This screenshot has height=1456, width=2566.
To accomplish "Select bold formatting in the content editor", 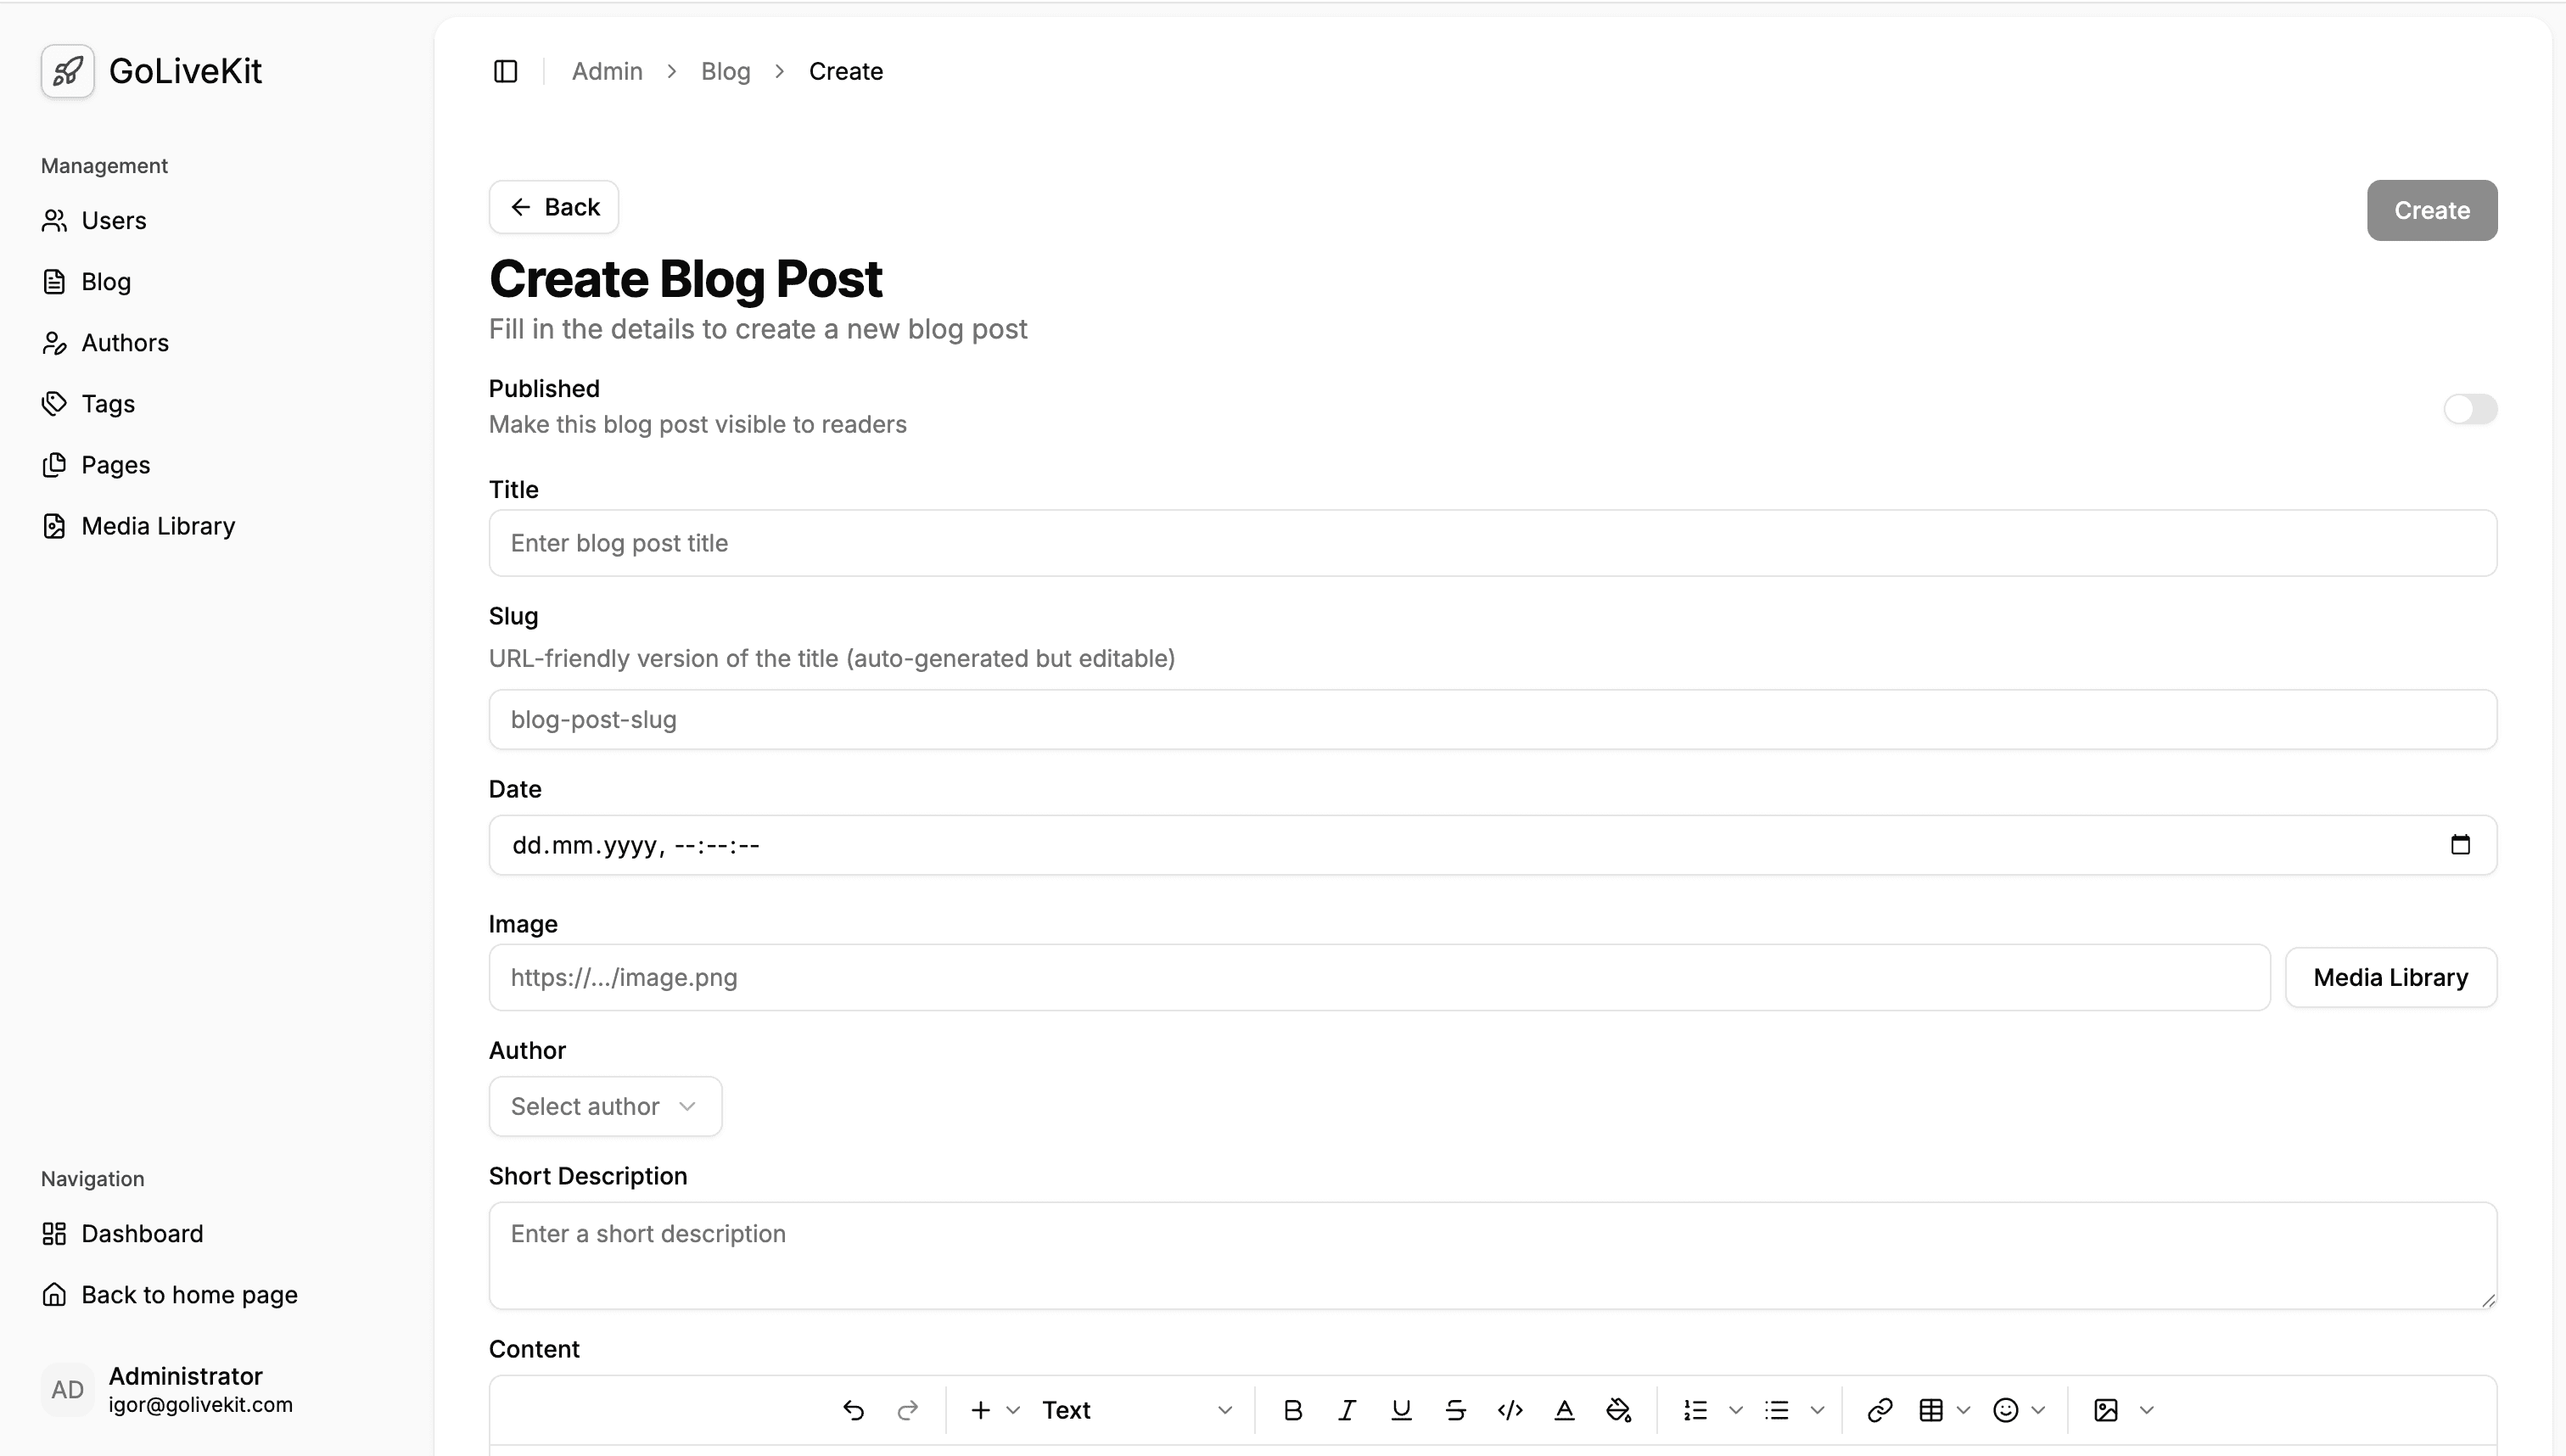I will [x=1293, y=1409].
